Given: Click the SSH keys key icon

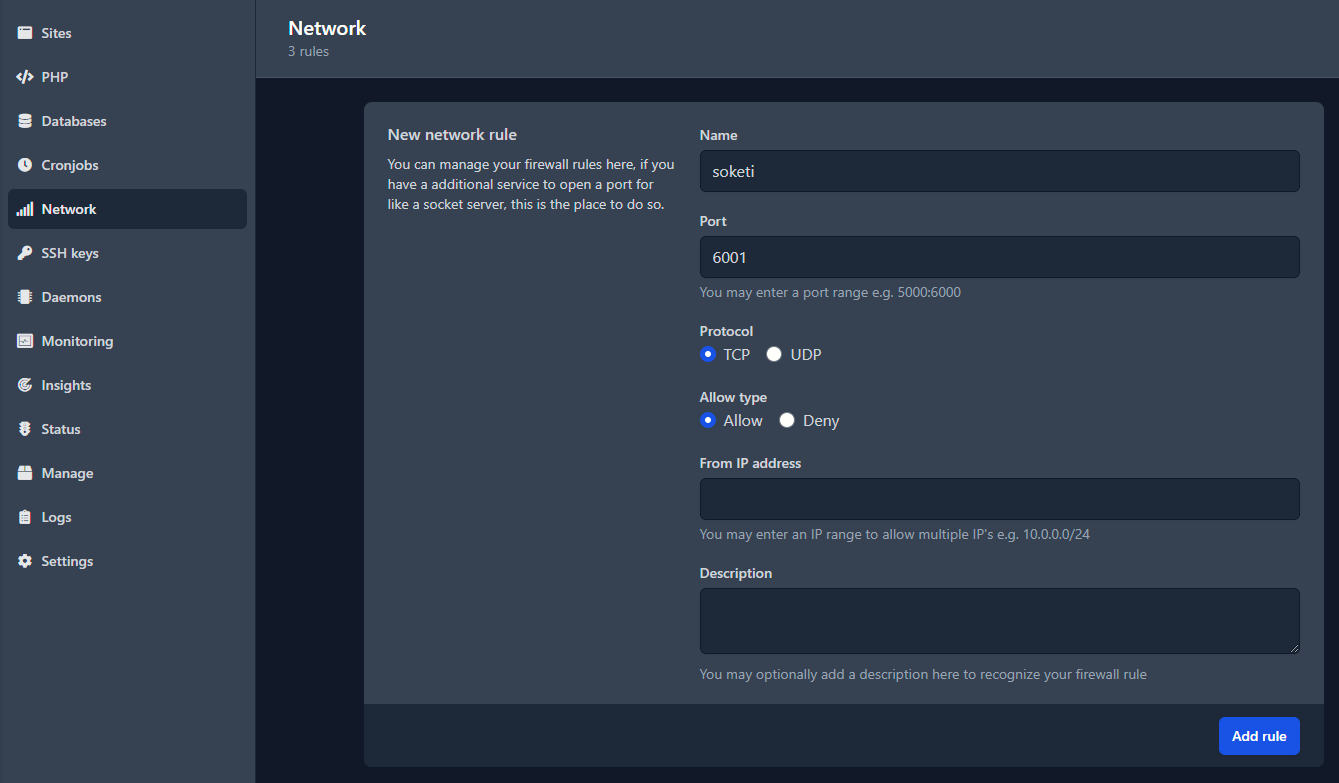Looking at the screenshot, I should (x=25, y=253).
